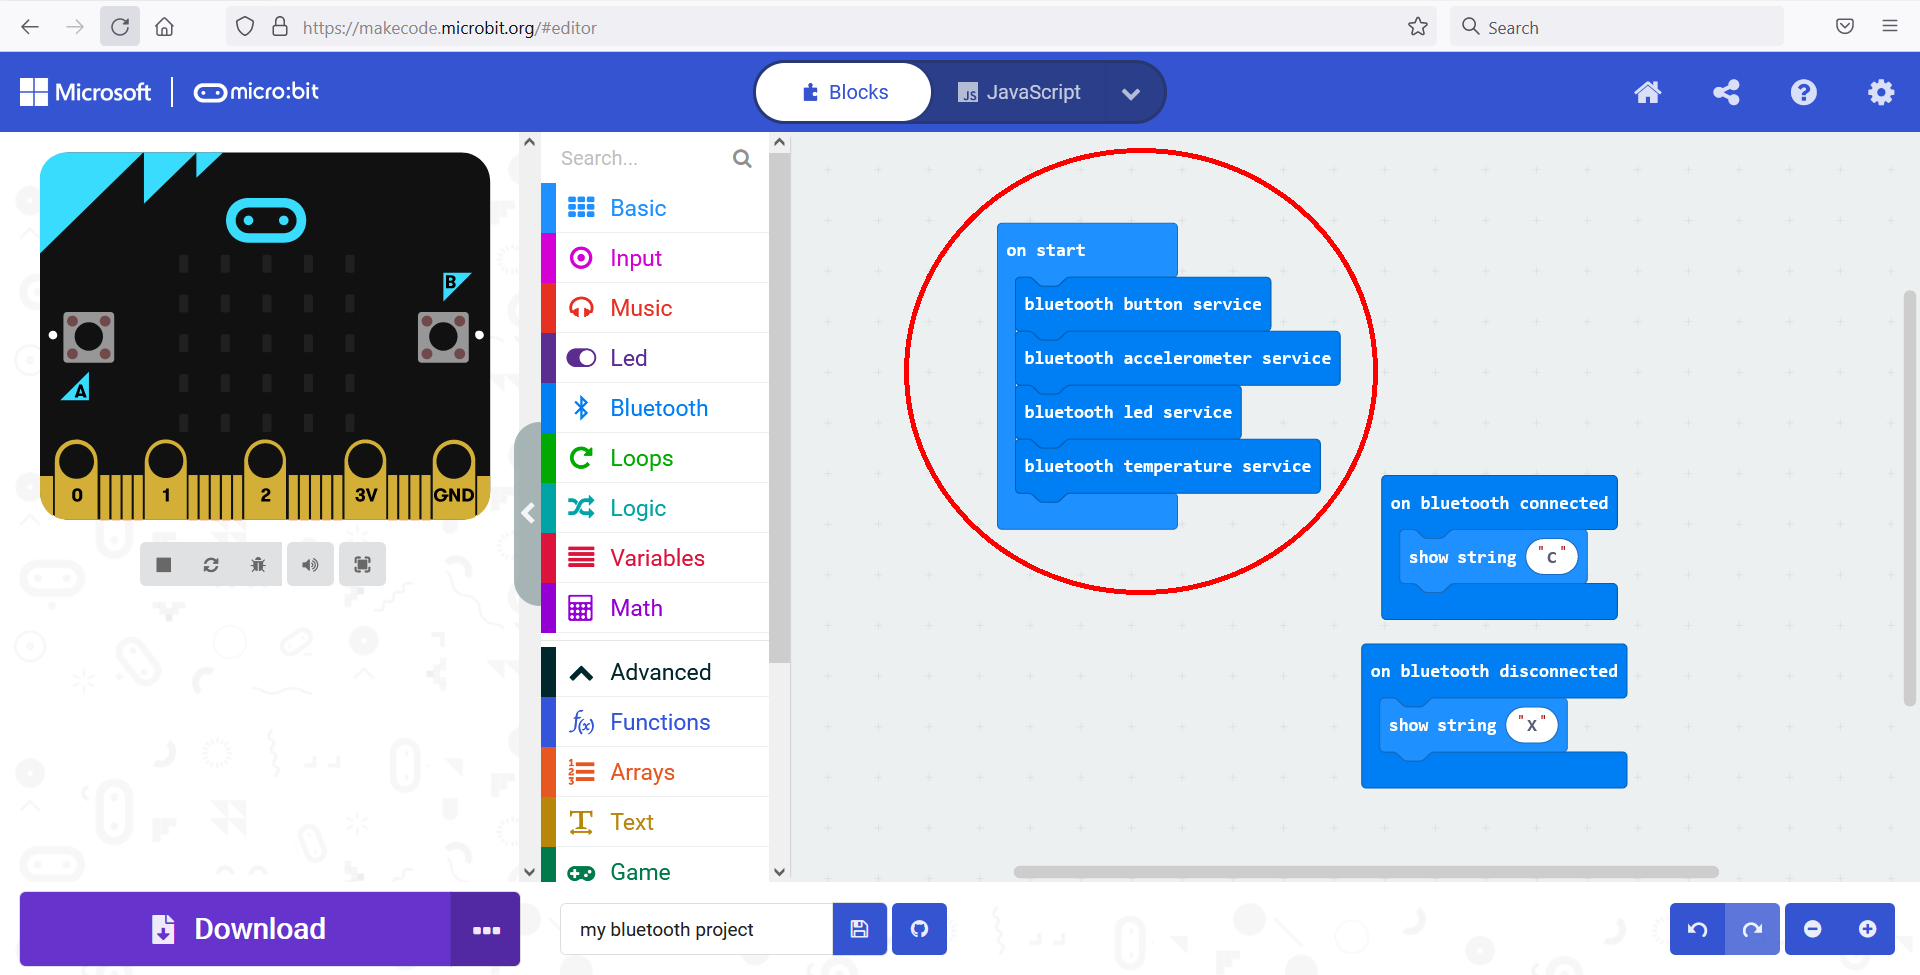Click the browser Search box
The height and width of the screenshot is (975, 1920).
coord(1617,27)
